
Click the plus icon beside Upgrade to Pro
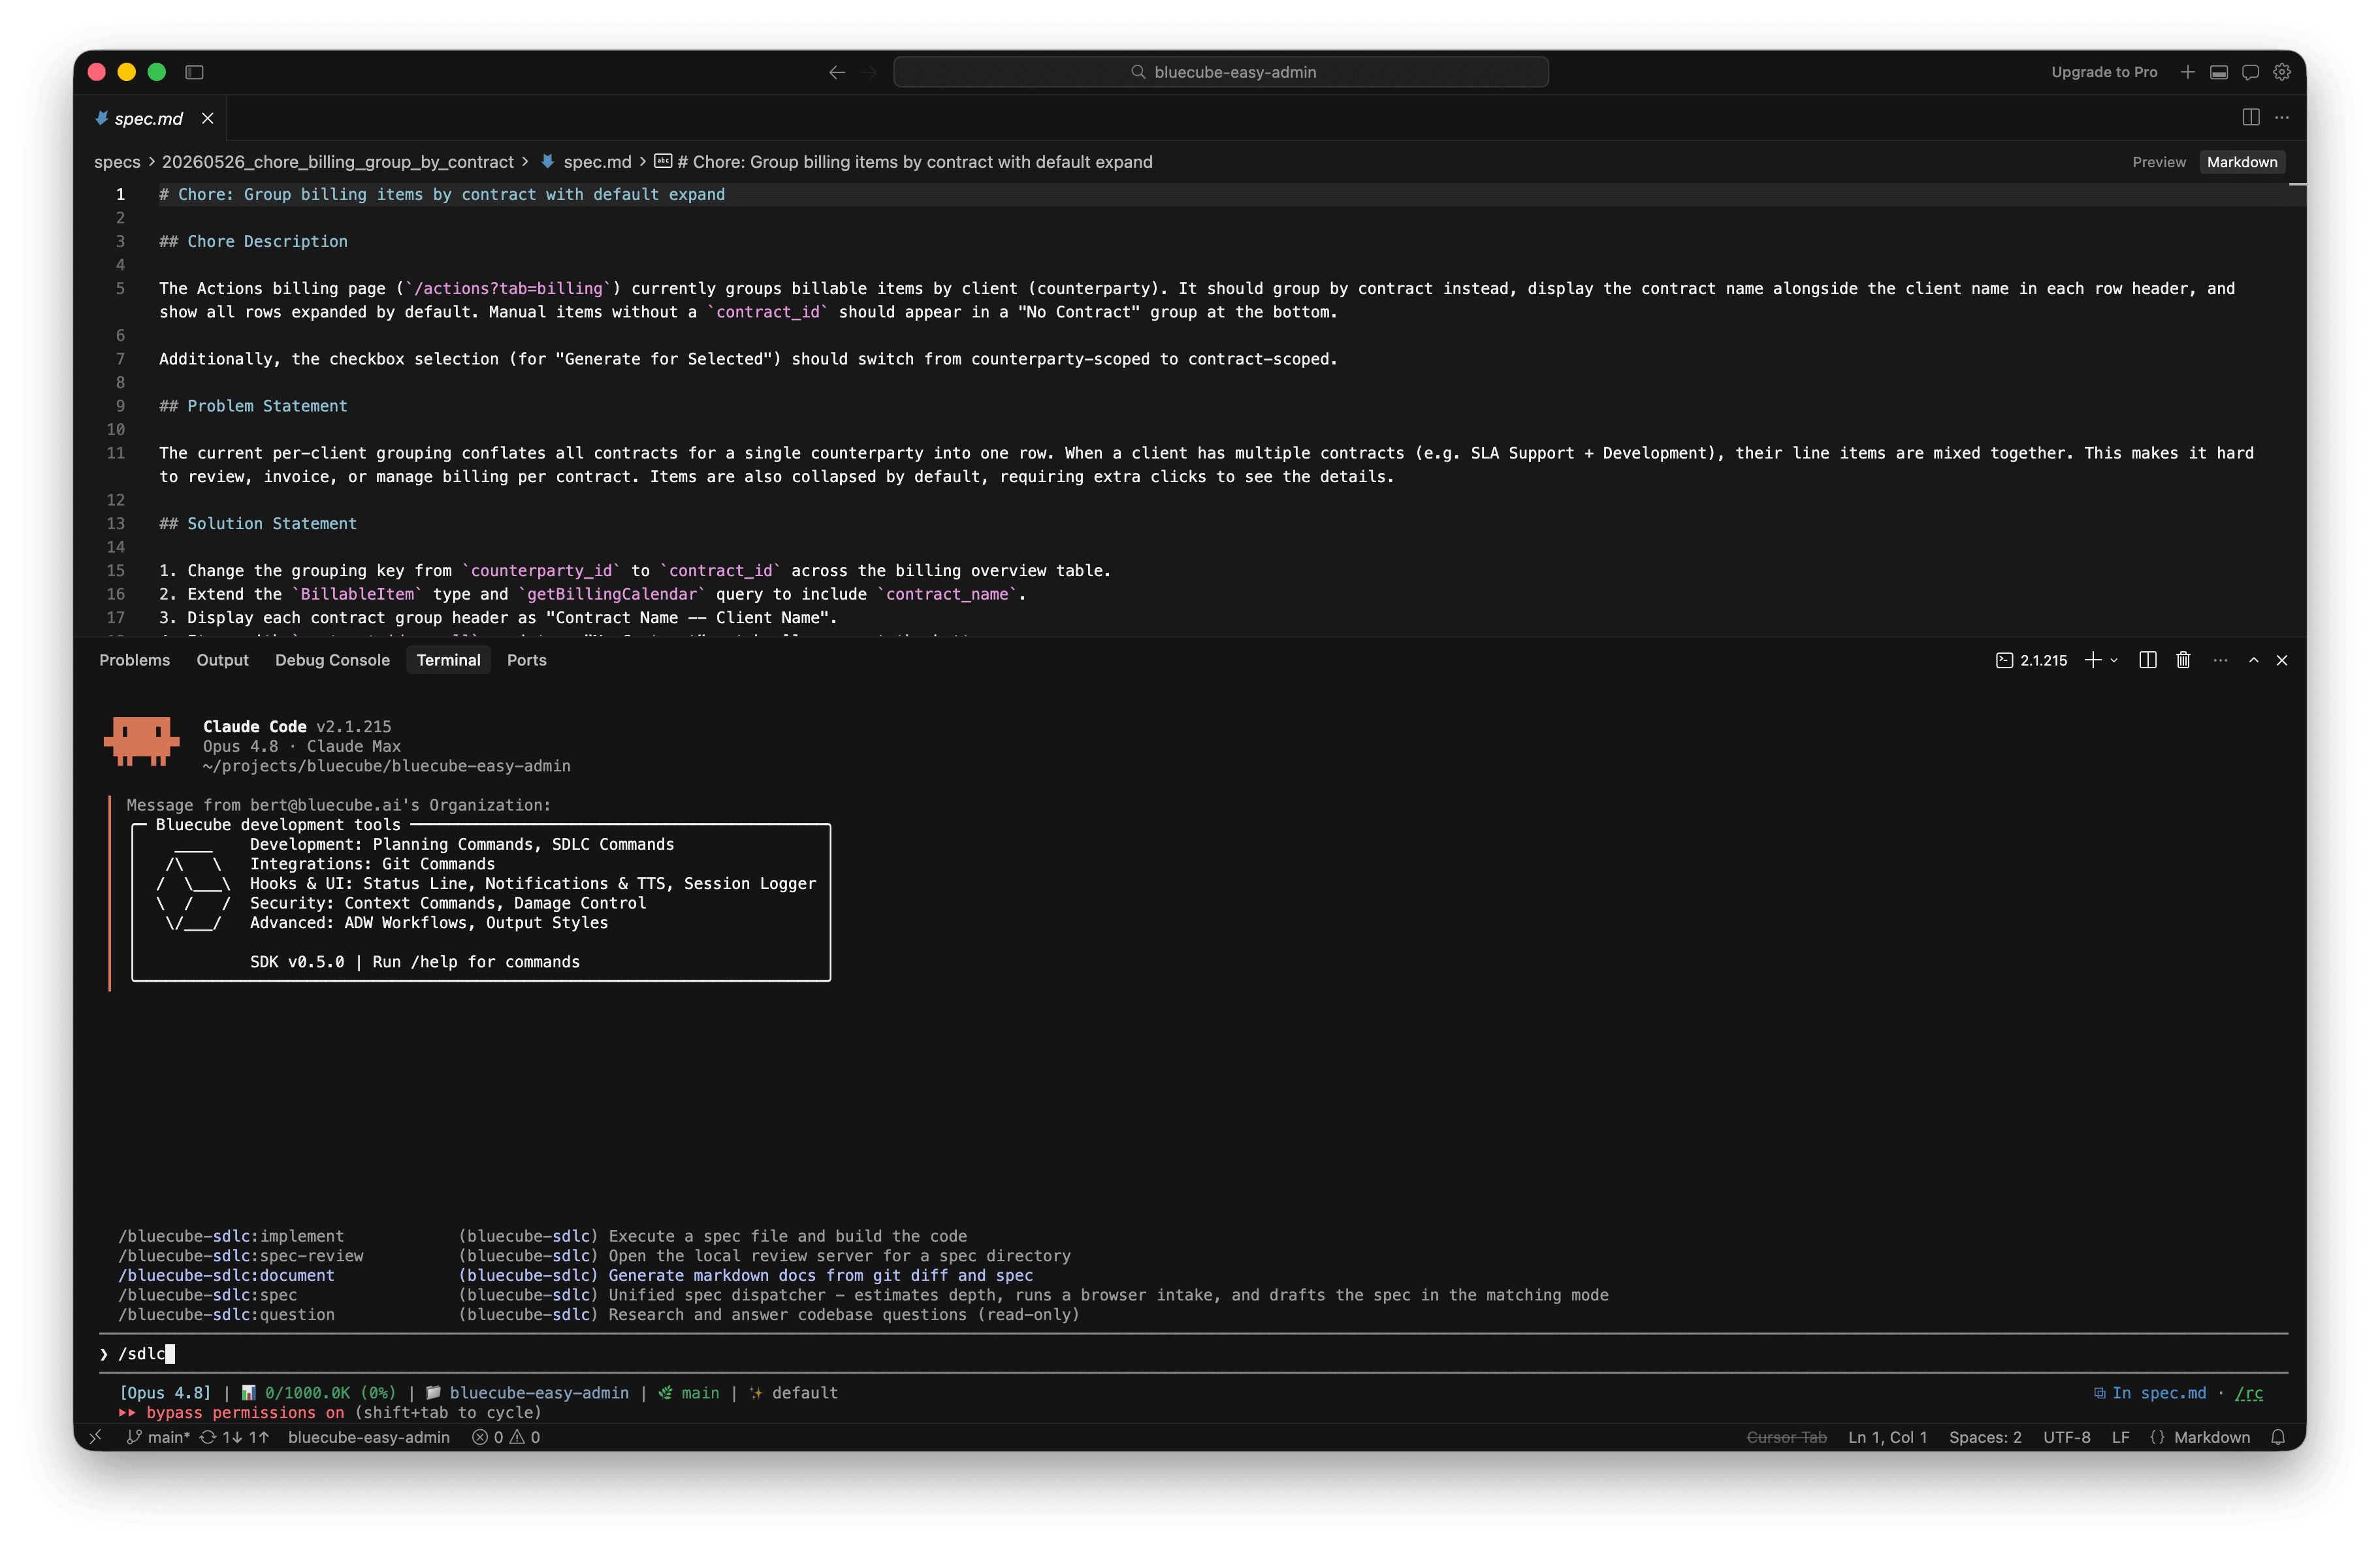pyautogui.click(x=2188, y=72)
